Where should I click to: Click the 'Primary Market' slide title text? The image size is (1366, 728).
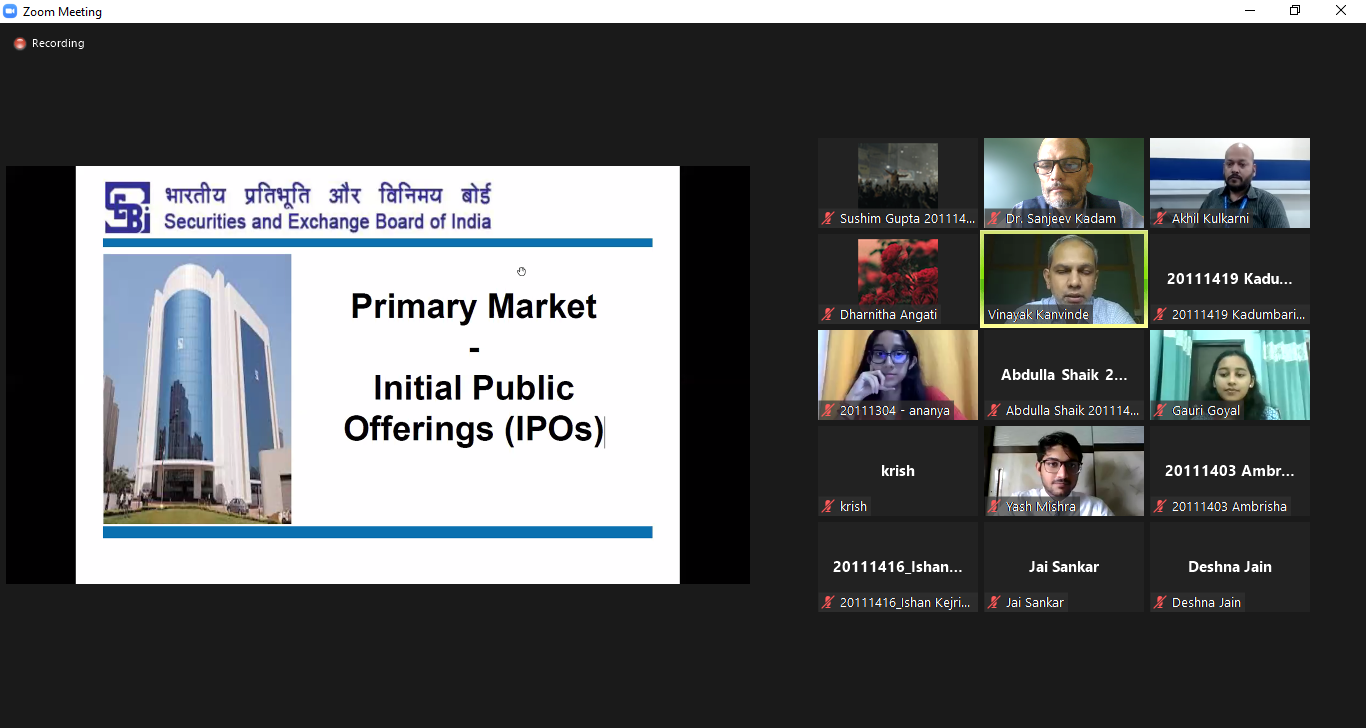tap(474, 306)
